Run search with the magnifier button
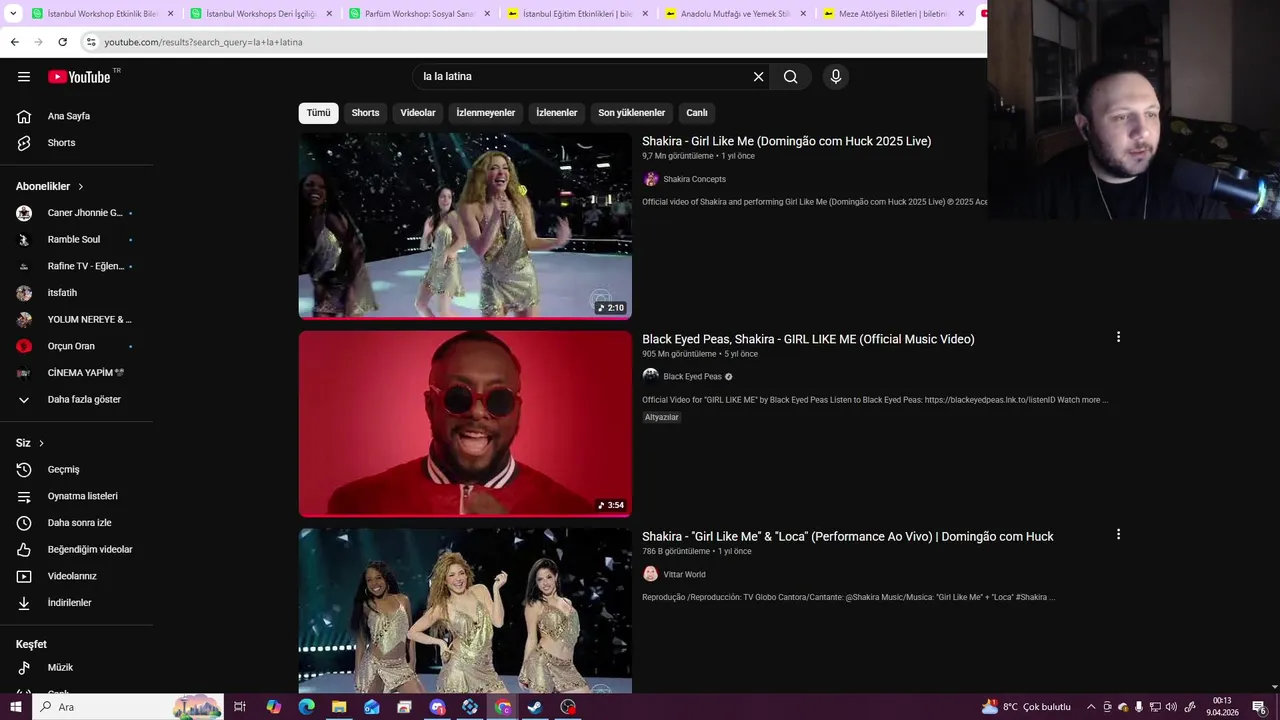 [790, 77]
